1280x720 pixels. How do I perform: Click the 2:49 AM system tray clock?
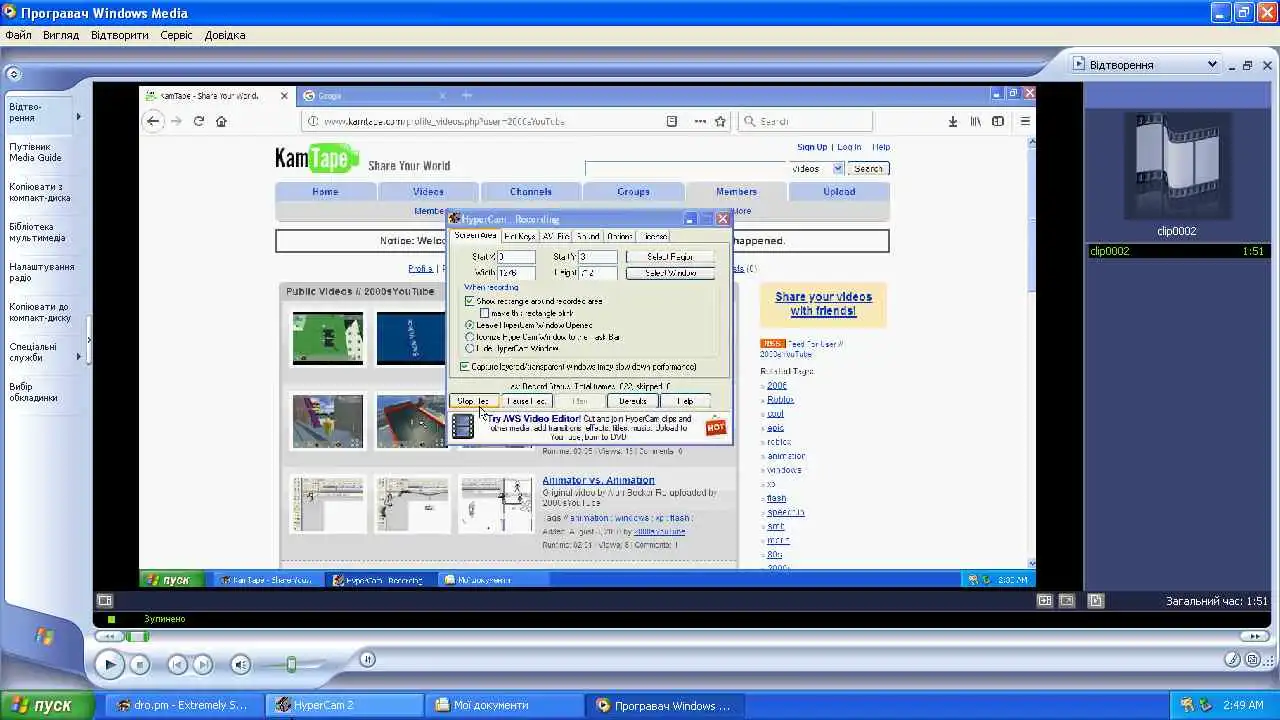pyautogui.click(x=1243, y=705)
